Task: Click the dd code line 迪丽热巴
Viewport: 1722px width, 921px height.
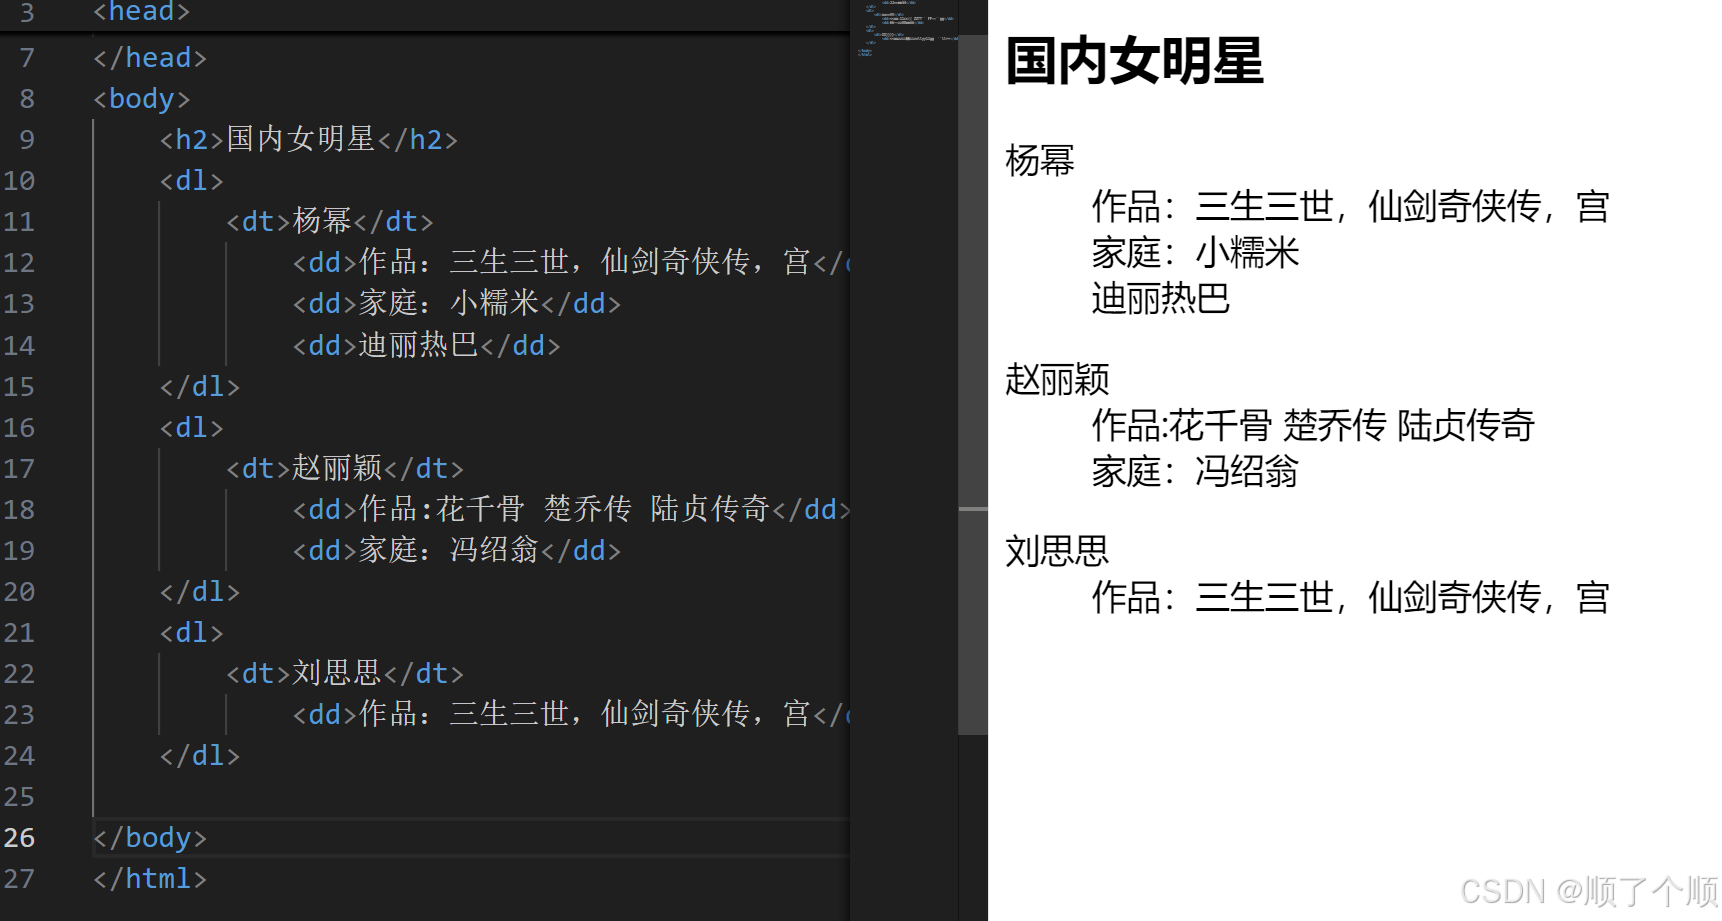Action: (426, 346)
